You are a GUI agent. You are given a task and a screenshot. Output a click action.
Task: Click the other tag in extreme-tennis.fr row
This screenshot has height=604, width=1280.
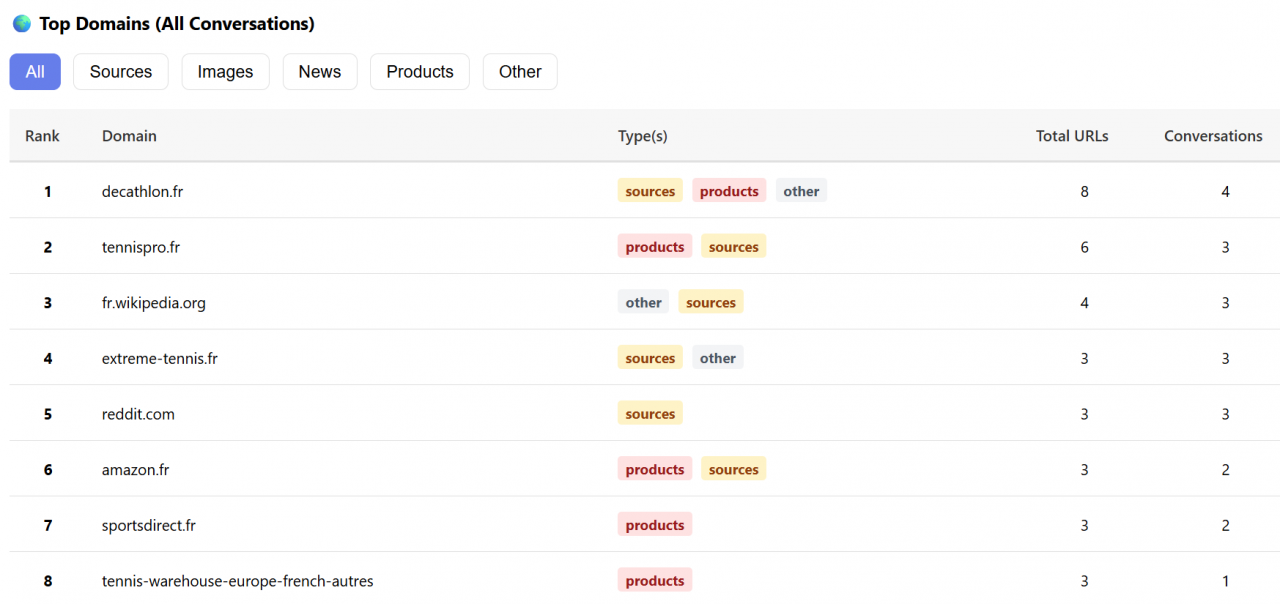pos(718,358)
